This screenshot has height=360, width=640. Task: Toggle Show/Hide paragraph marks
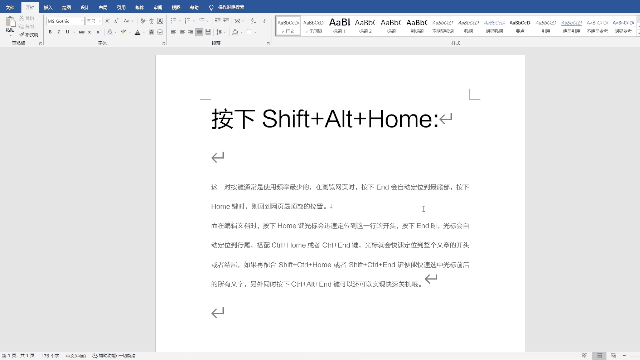coord(264,20)
